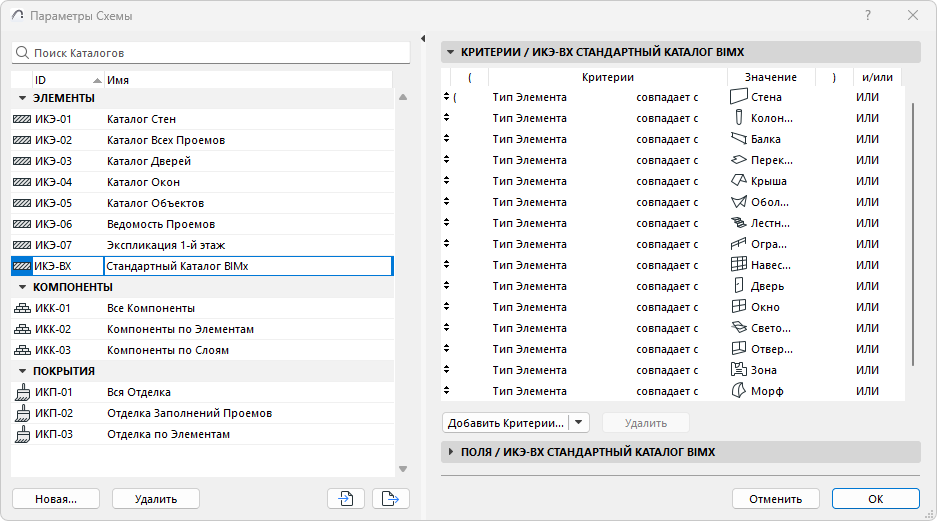Click the Окно window type icon

click(x=739, y=307)
